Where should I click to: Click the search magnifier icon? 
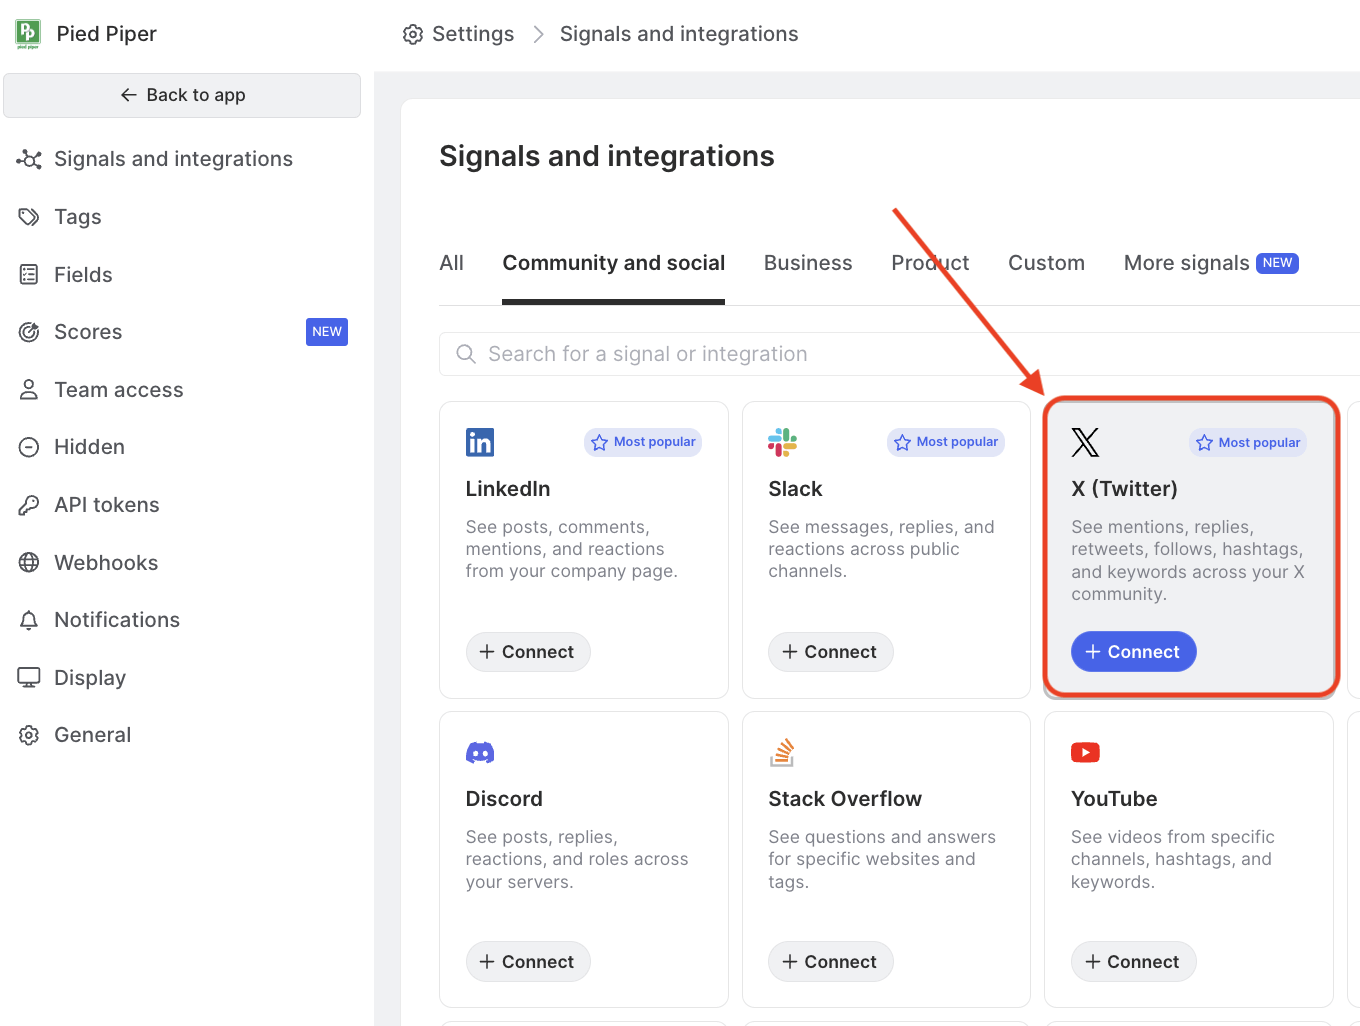click(x=466, y=354)
